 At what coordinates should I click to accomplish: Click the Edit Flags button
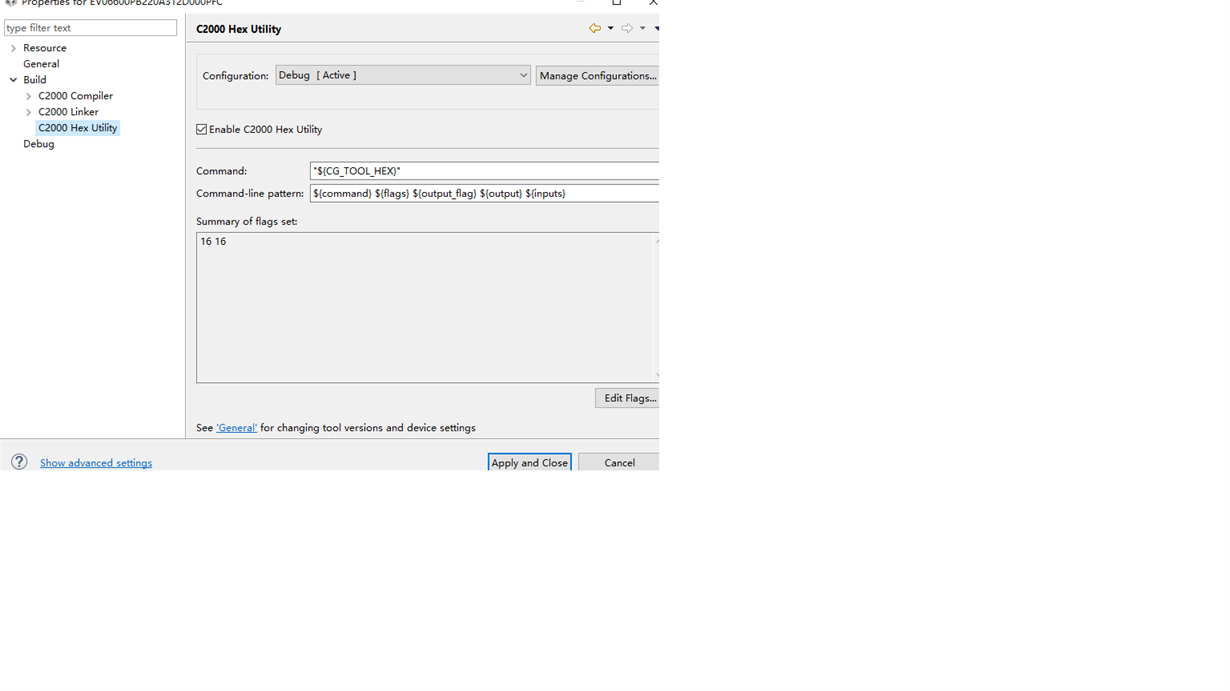pos(628,398)
